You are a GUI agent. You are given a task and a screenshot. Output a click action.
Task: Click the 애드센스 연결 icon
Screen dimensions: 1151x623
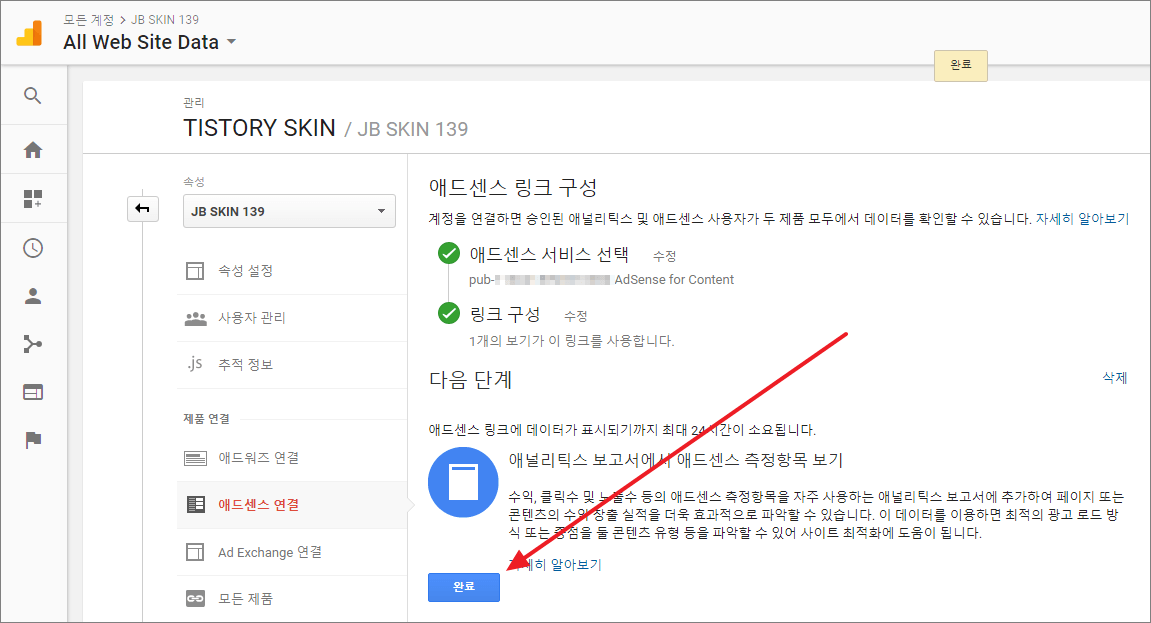195,505
